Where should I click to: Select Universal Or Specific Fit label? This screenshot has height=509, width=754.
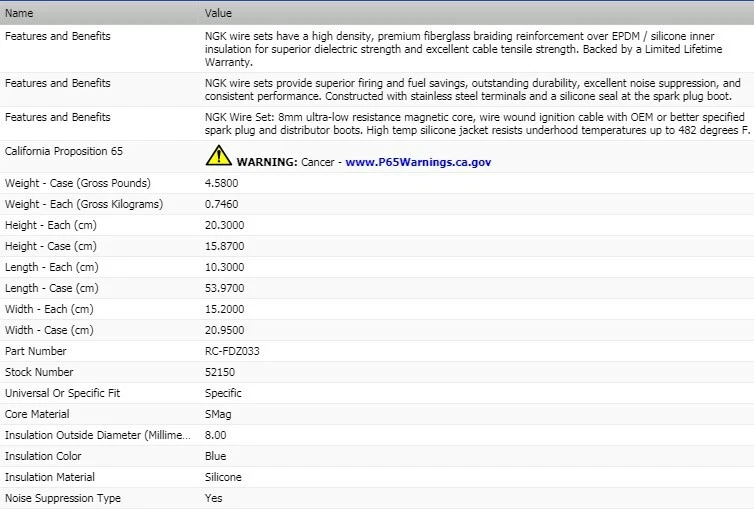pyautogui.click(x=63, y=393)
